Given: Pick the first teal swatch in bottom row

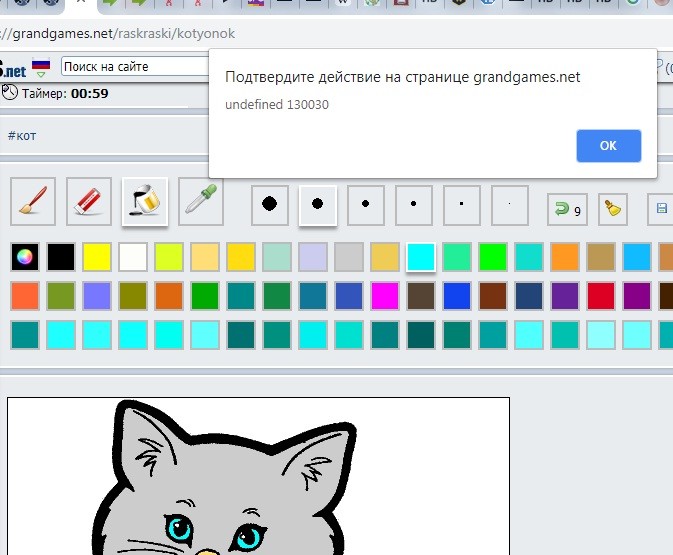Looking at the screenshot, I should tap(25, 334).
